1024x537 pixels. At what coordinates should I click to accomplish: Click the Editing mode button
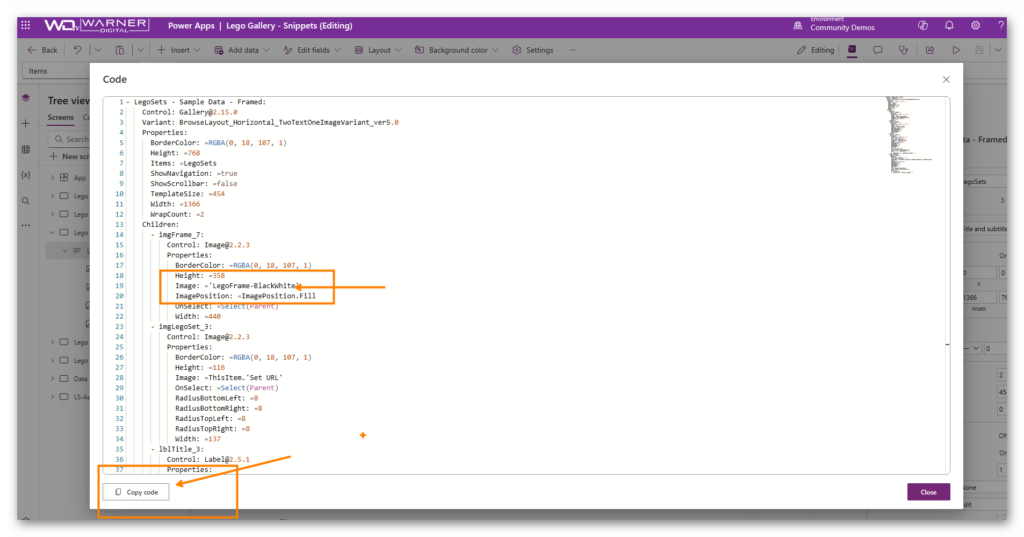pyautogui.click(x=815, y=50)
